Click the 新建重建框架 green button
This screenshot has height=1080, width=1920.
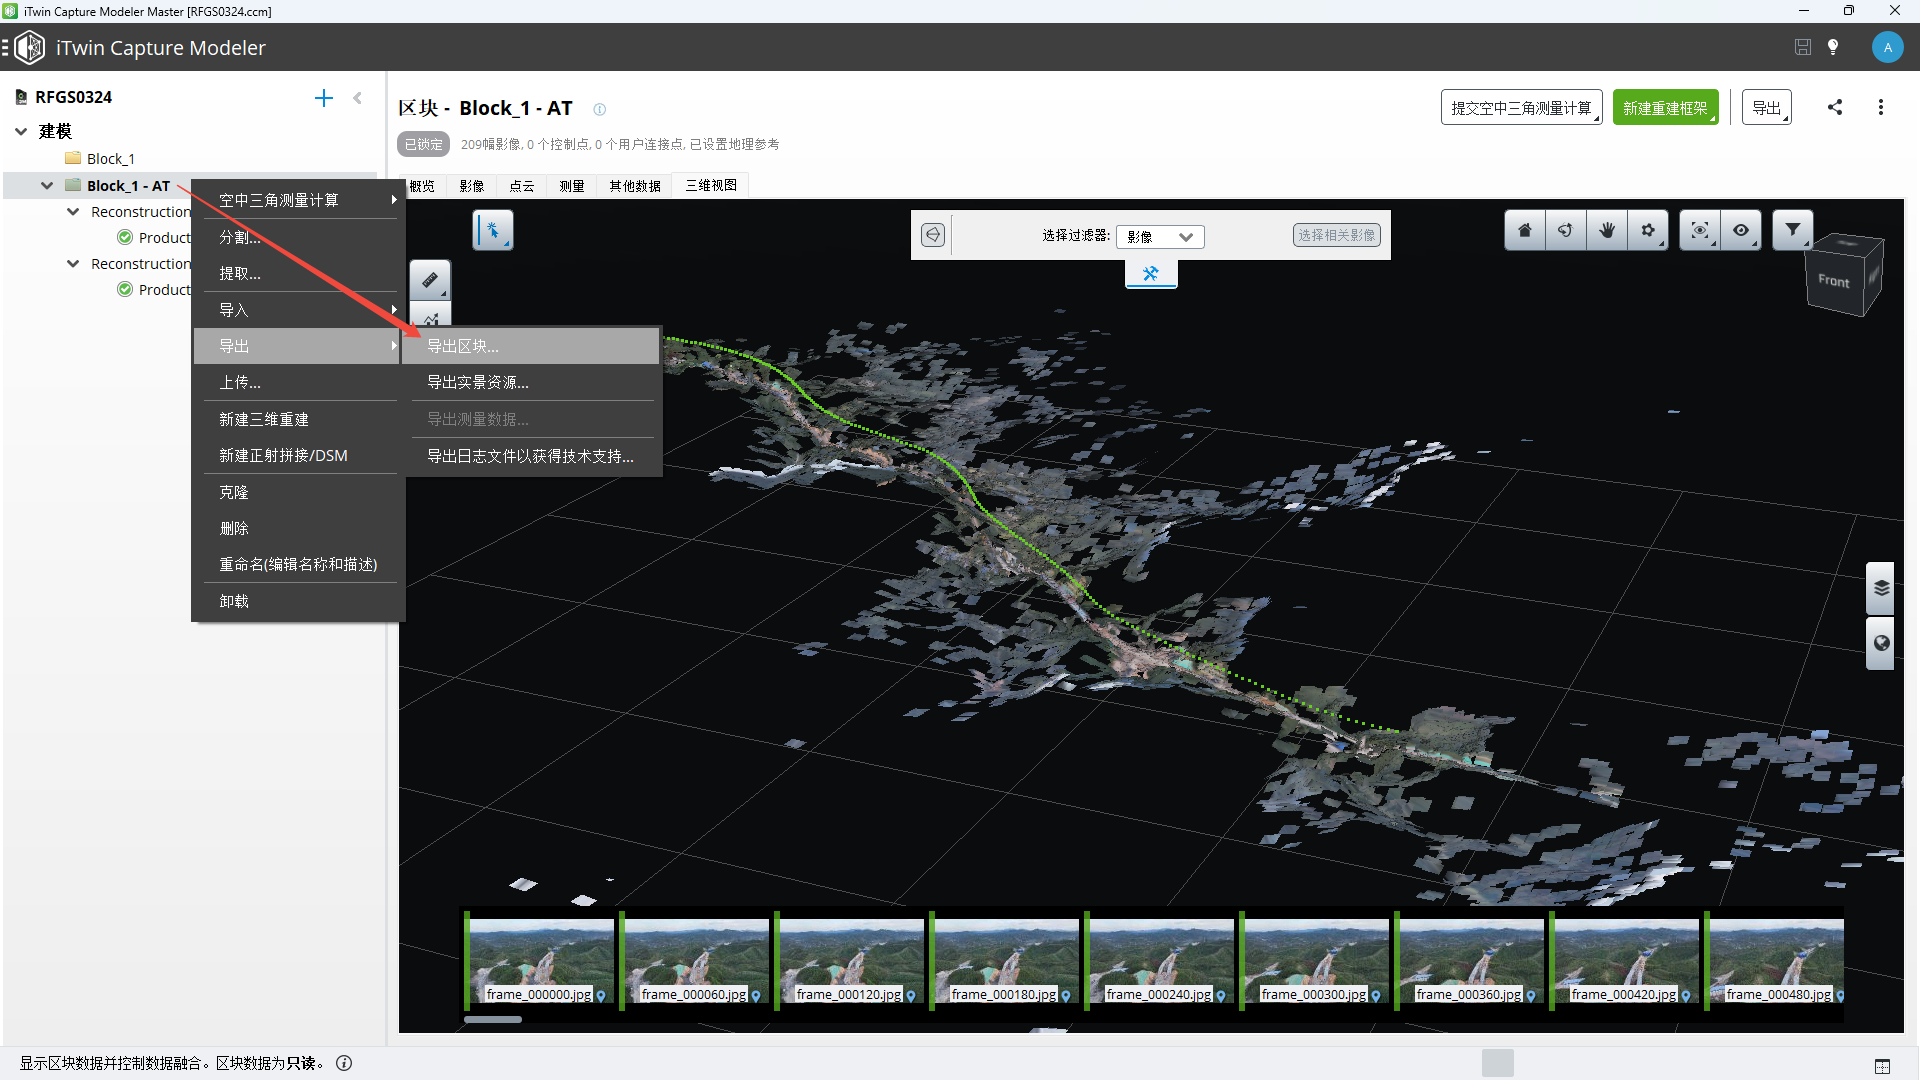[x=1665, y=108]
